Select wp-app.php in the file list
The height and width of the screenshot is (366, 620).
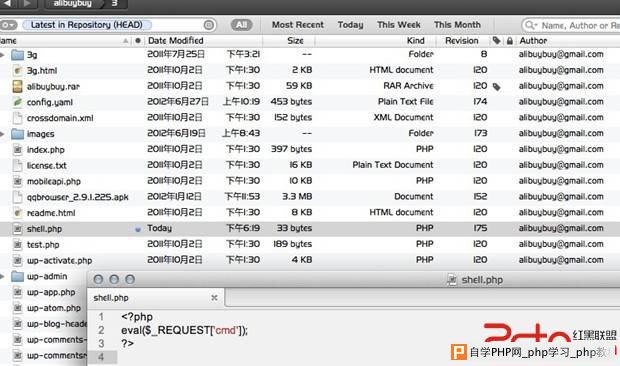click(51, 292)
